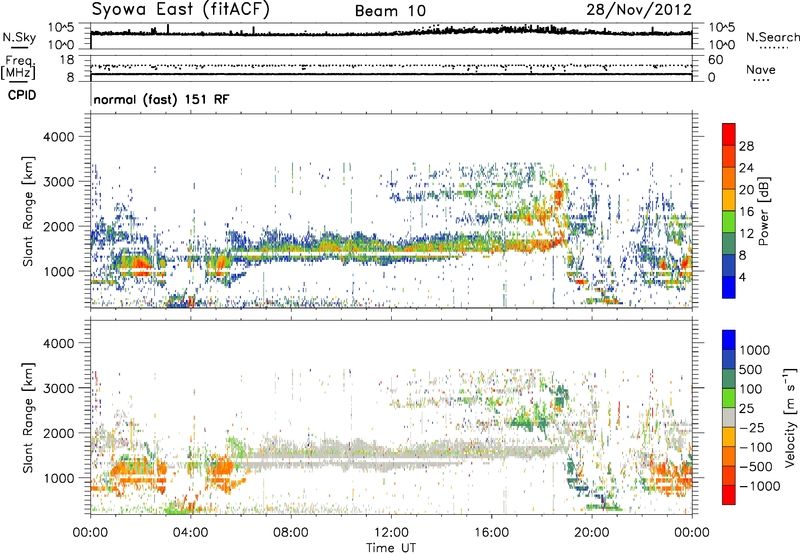Click the "Velocity [m s-1]" colorbar title
Viewport: 800px width, 554px height.
coord(790,417)
